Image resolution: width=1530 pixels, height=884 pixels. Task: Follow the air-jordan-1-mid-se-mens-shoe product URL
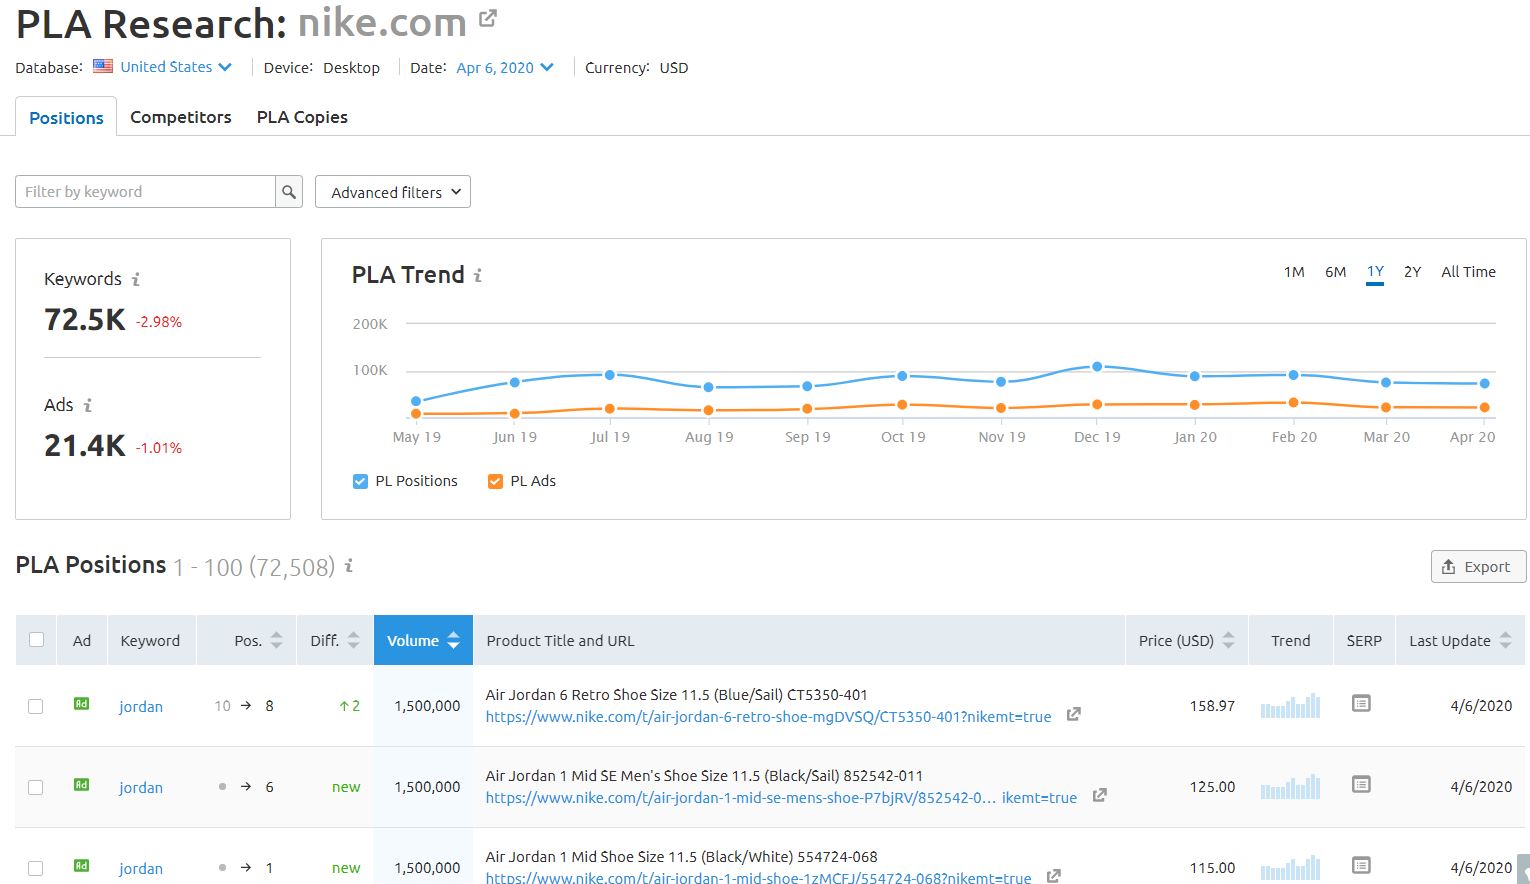point(781,798)
